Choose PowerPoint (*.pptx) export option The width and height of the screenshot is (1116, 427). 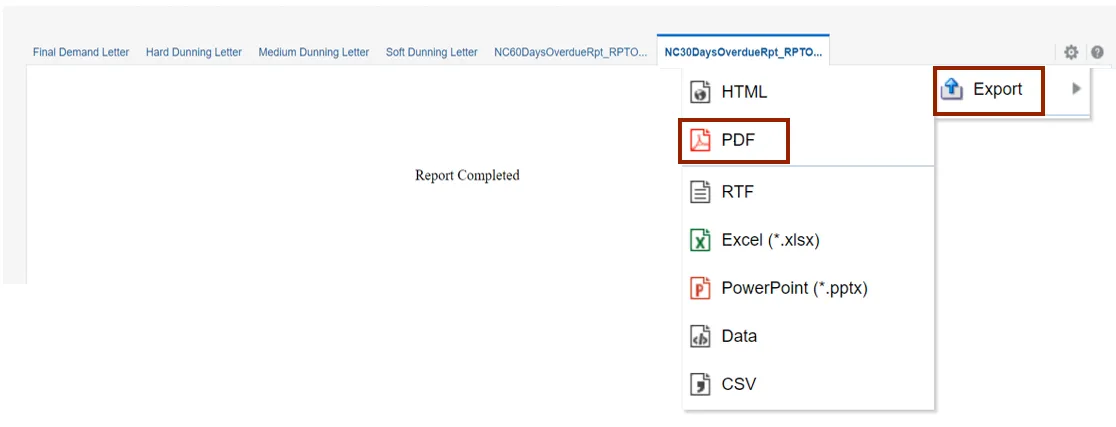tap(794, 288)
